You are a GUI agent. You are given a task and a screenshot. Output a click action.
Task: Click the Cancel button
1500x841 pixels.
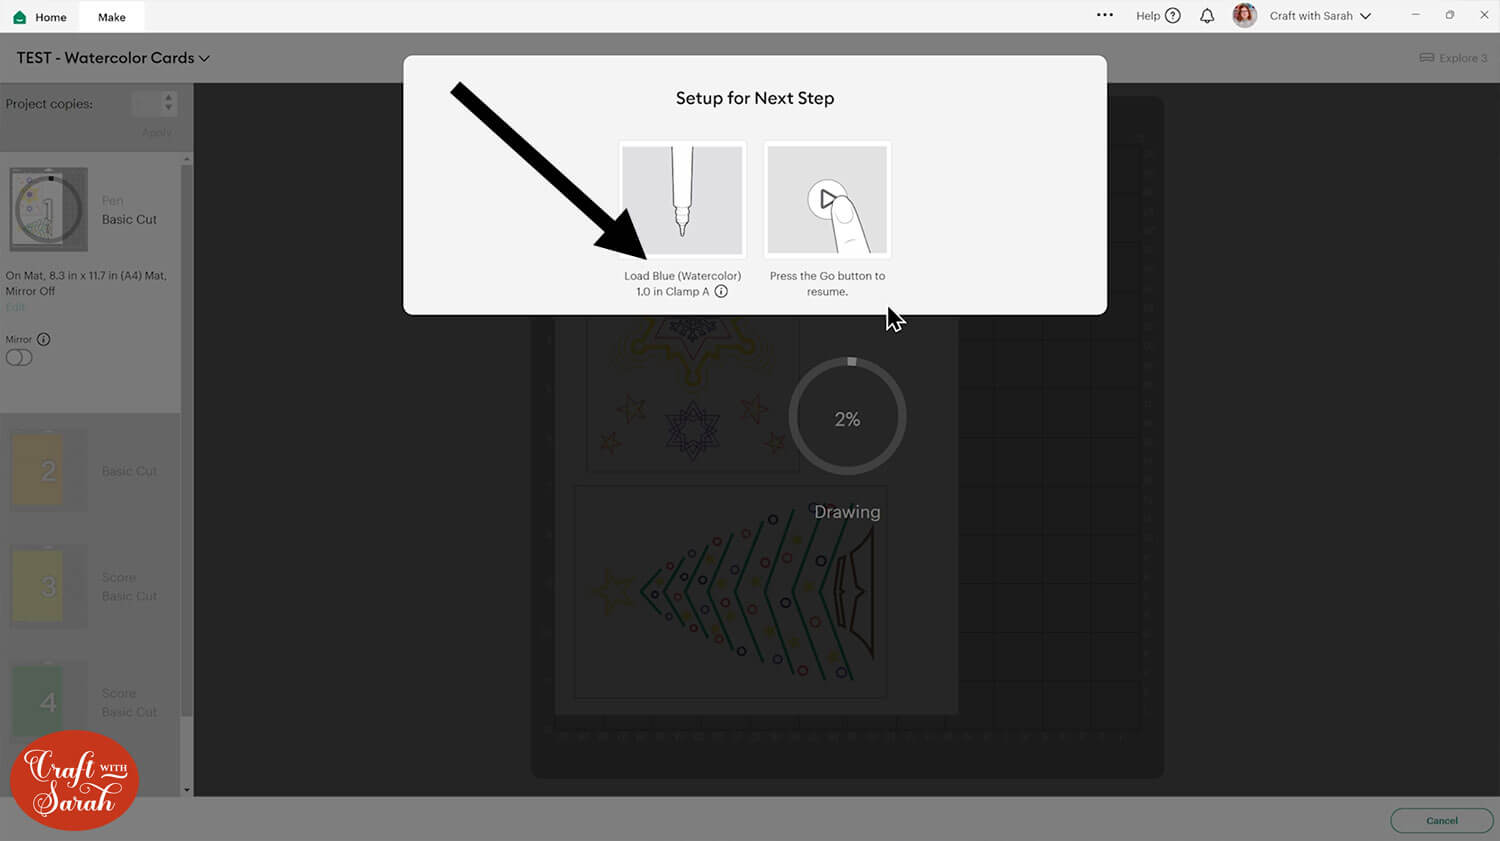click(x=1441, y=820)
